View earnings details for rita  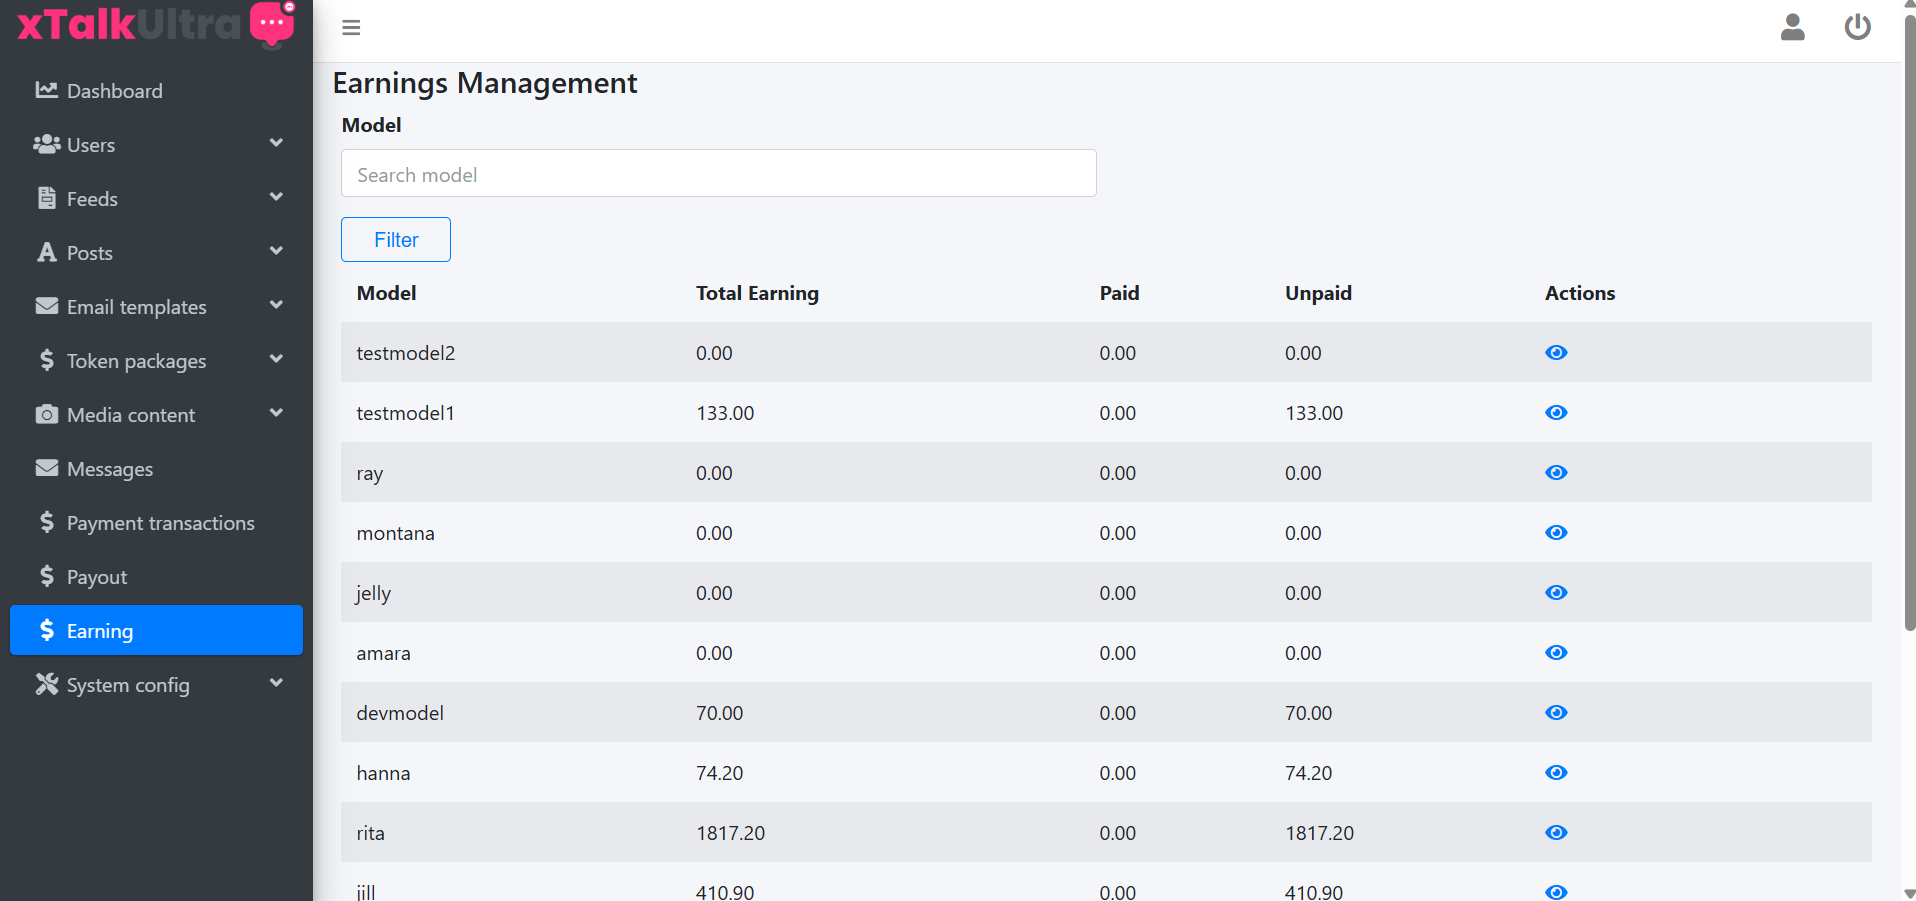point(1555,833)
